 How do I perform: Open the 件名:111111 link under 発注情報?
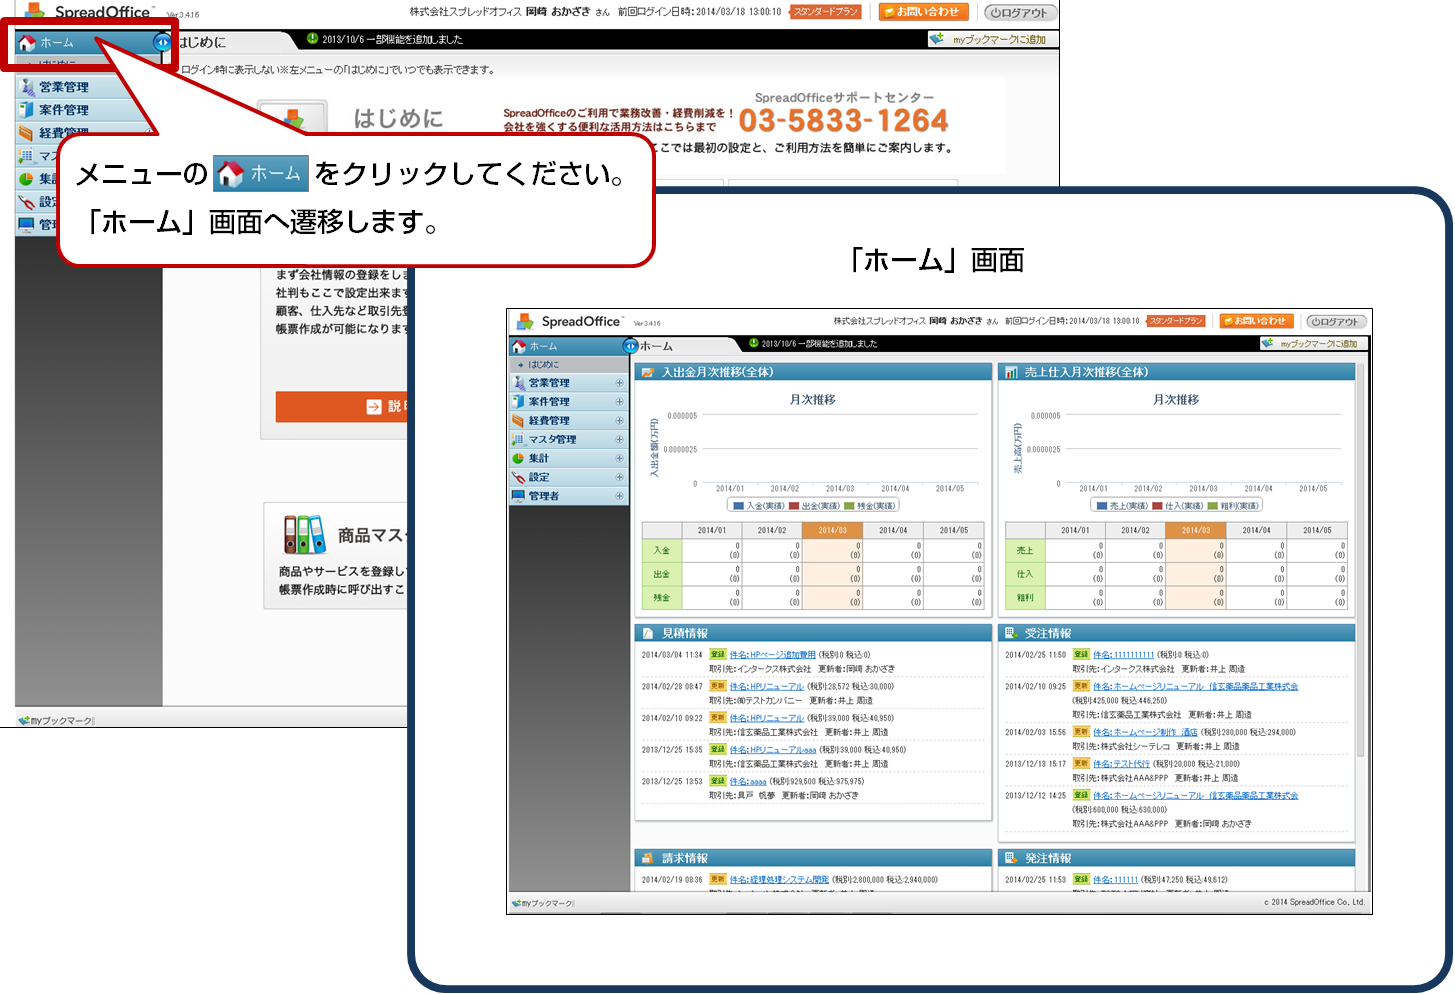click(x=1115, y=880)
